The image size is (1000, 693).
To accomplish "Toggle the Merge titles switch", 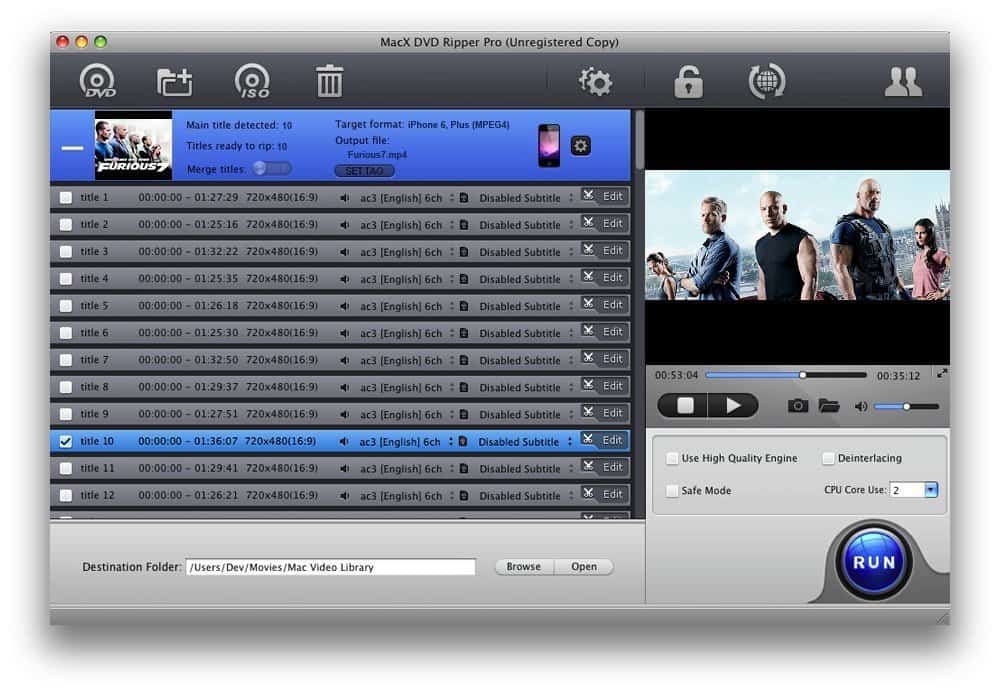I will coord(271,168).
